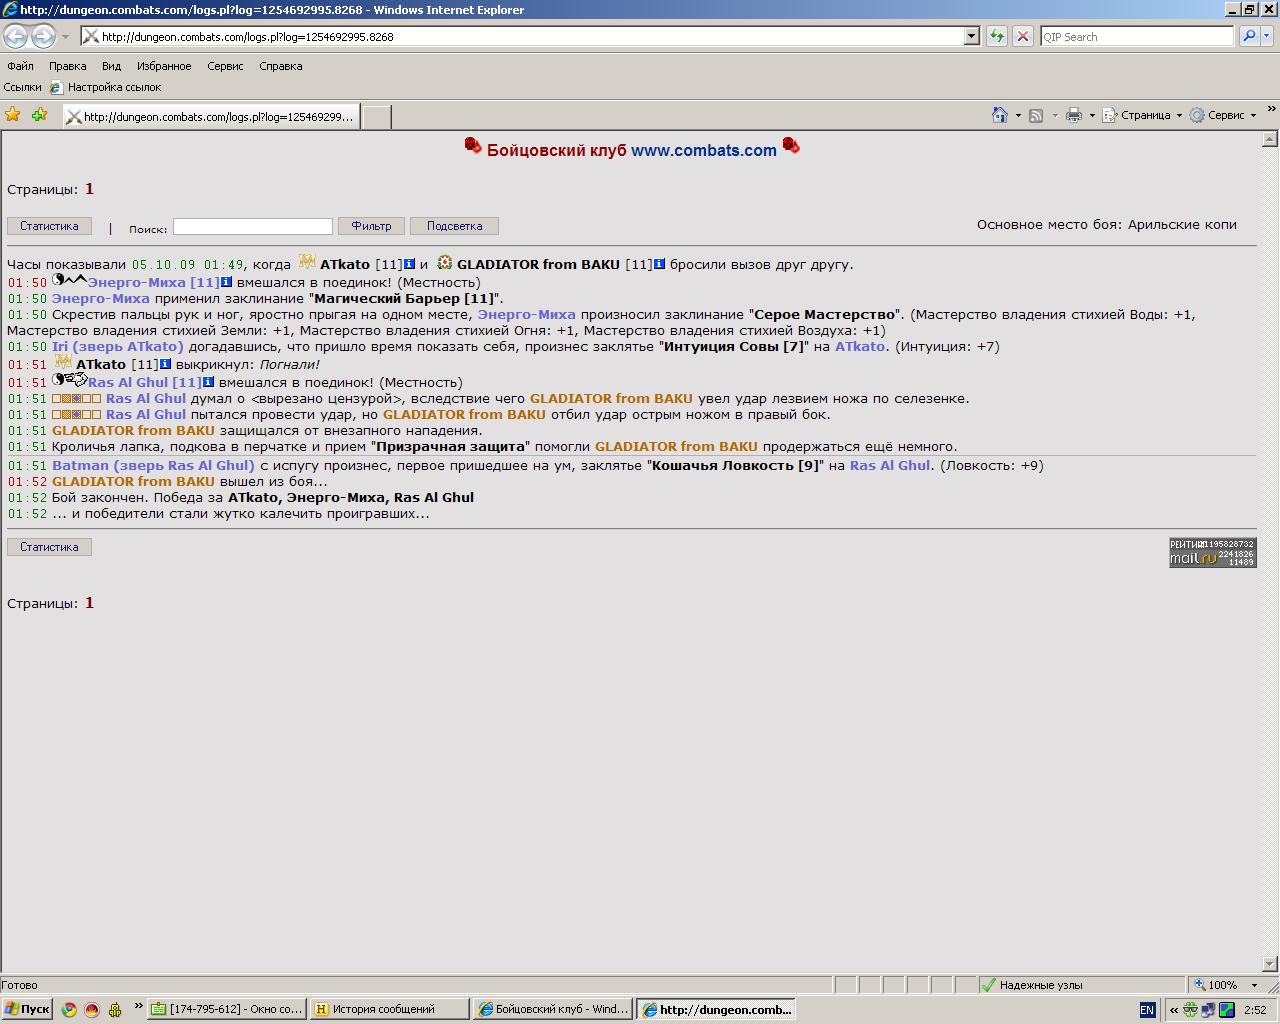Click info icon next to Энерго-Миха [11]
The width and height of the screenshot is (1280, 1024).
click(x=226, y=282)
